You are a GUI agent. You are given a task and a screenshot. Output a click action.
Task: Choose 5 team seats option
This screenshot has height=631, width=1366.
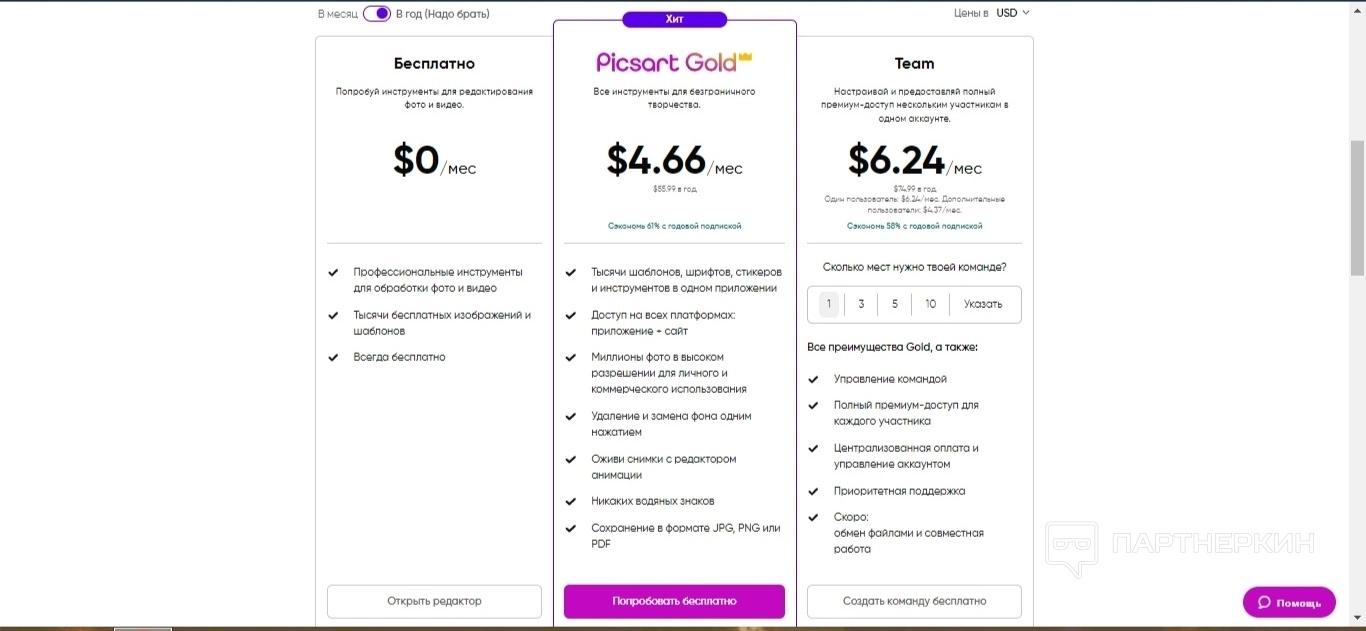click(895, 304)
